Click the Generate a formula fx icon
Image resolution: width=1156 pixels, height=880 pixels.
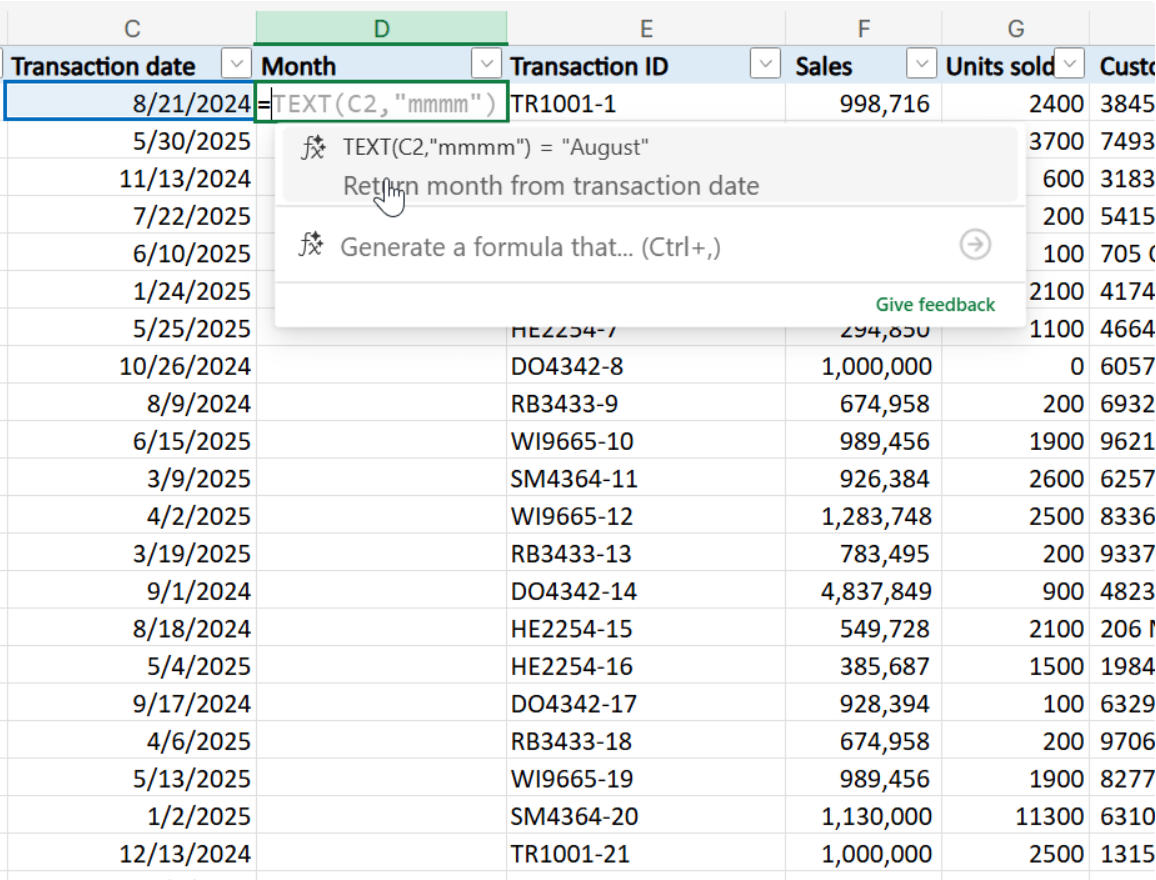coord(310,245)
